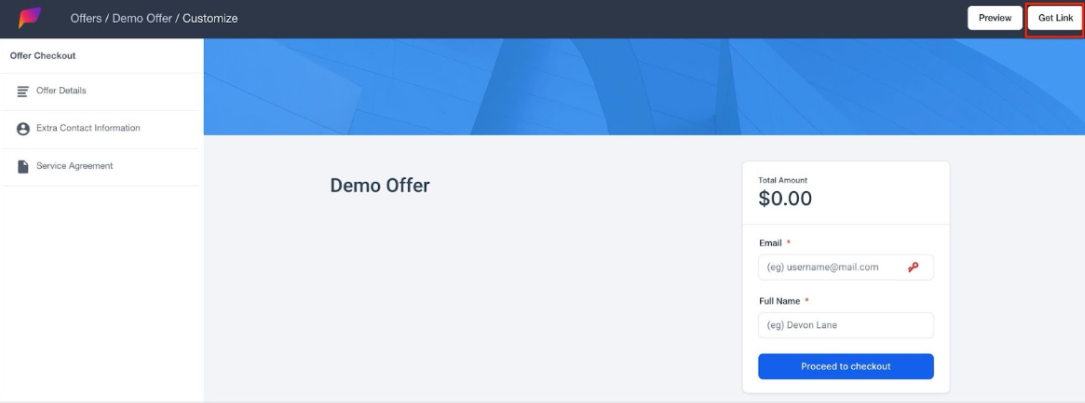
Task: Open the Offer Details sidebar section
Action: point(61,91)
